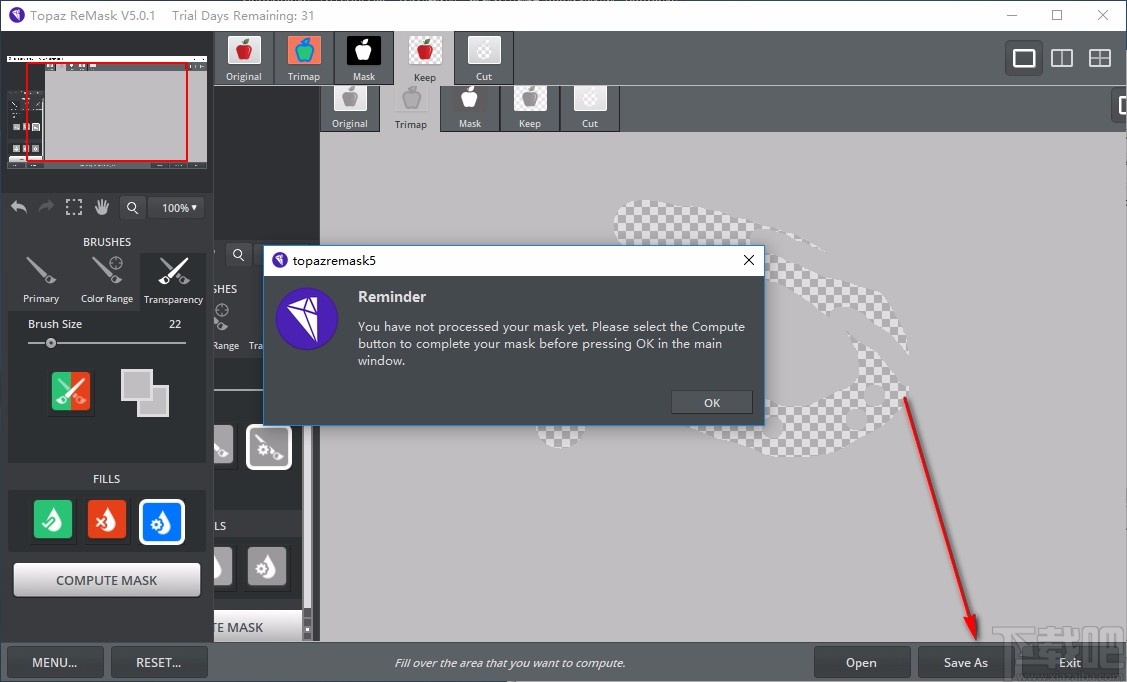Image resolution: width=1127 pixels, height=682 pixels.
Task: Confirm the Reminder dialog with OK
Action: 712,402
